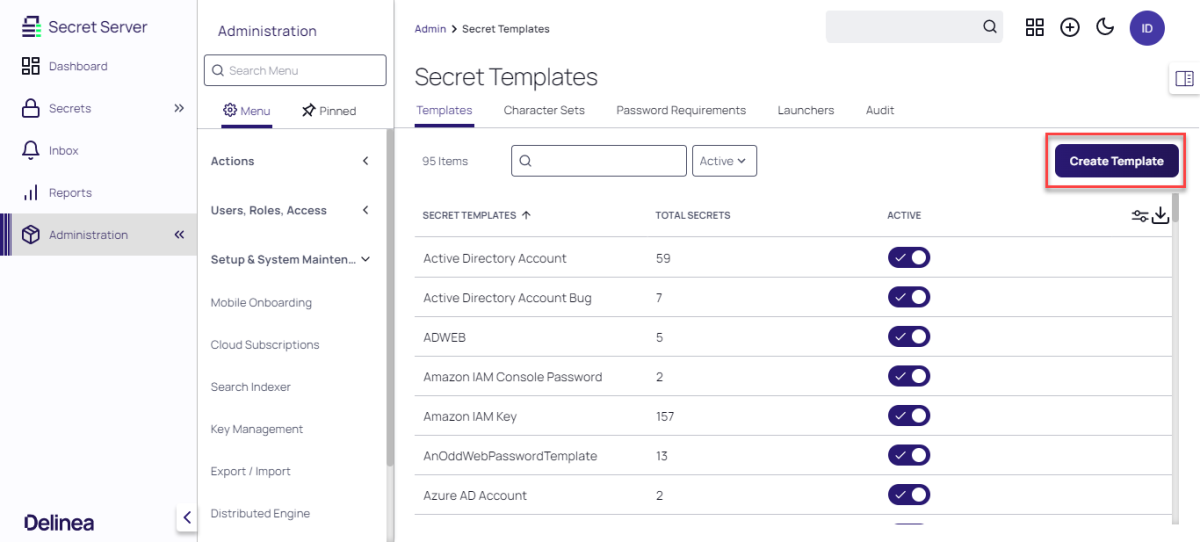Click the grid apps icon in header

tap(1035, 28)
